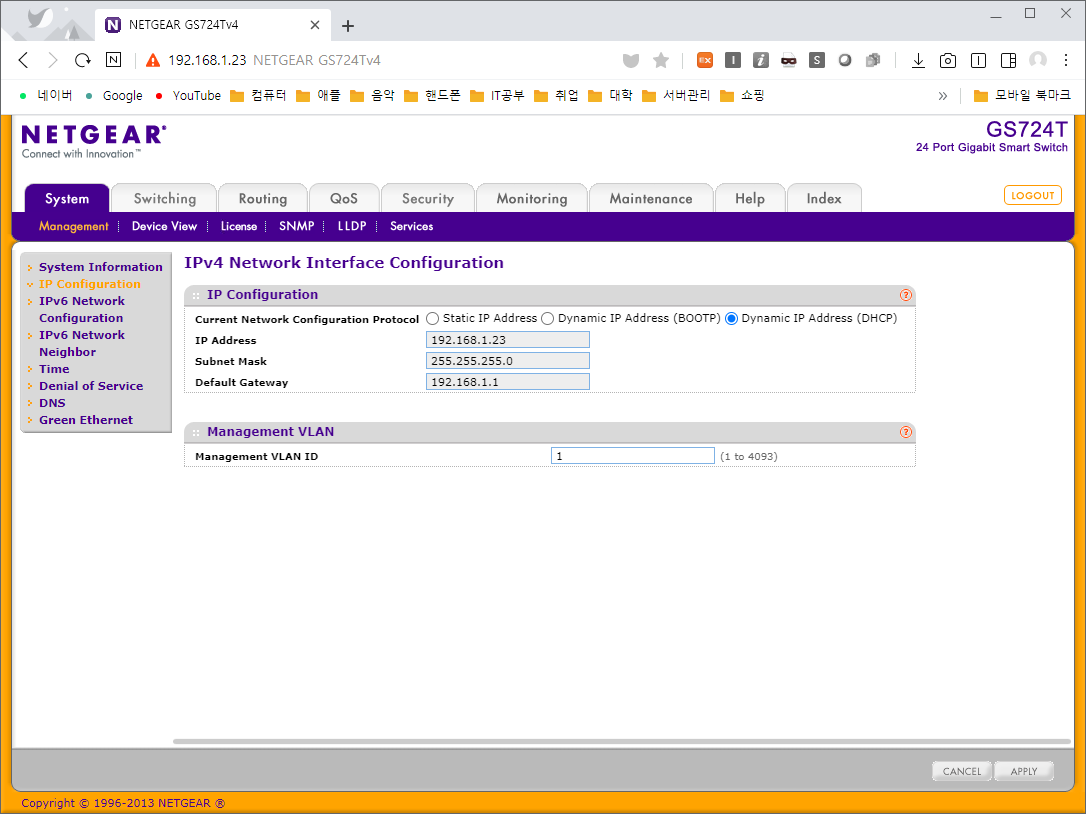Switch to the Switching tab

tap(165, 199)
